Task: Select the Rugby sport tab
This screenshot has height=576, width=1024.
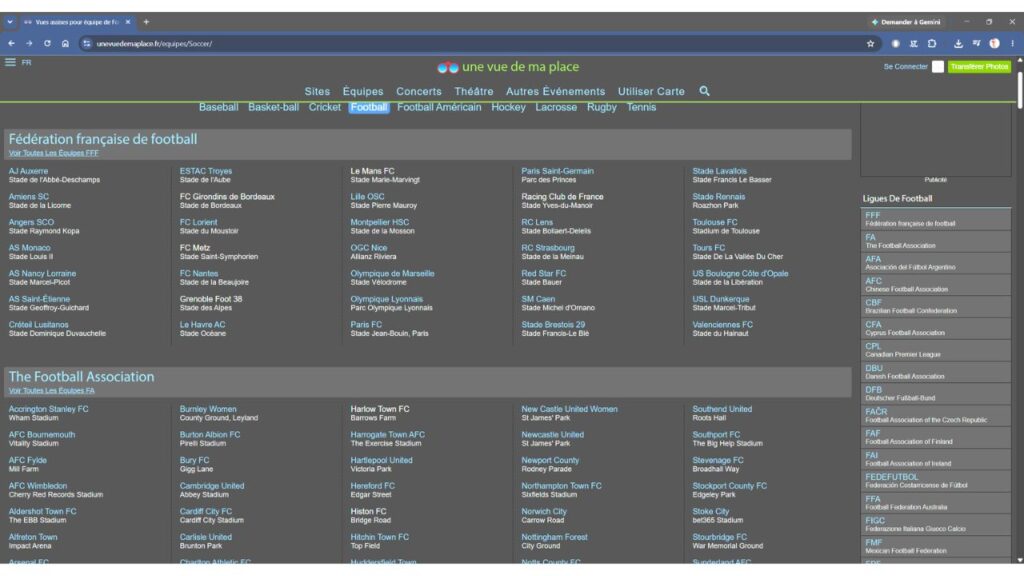Action: pos(601,107)
